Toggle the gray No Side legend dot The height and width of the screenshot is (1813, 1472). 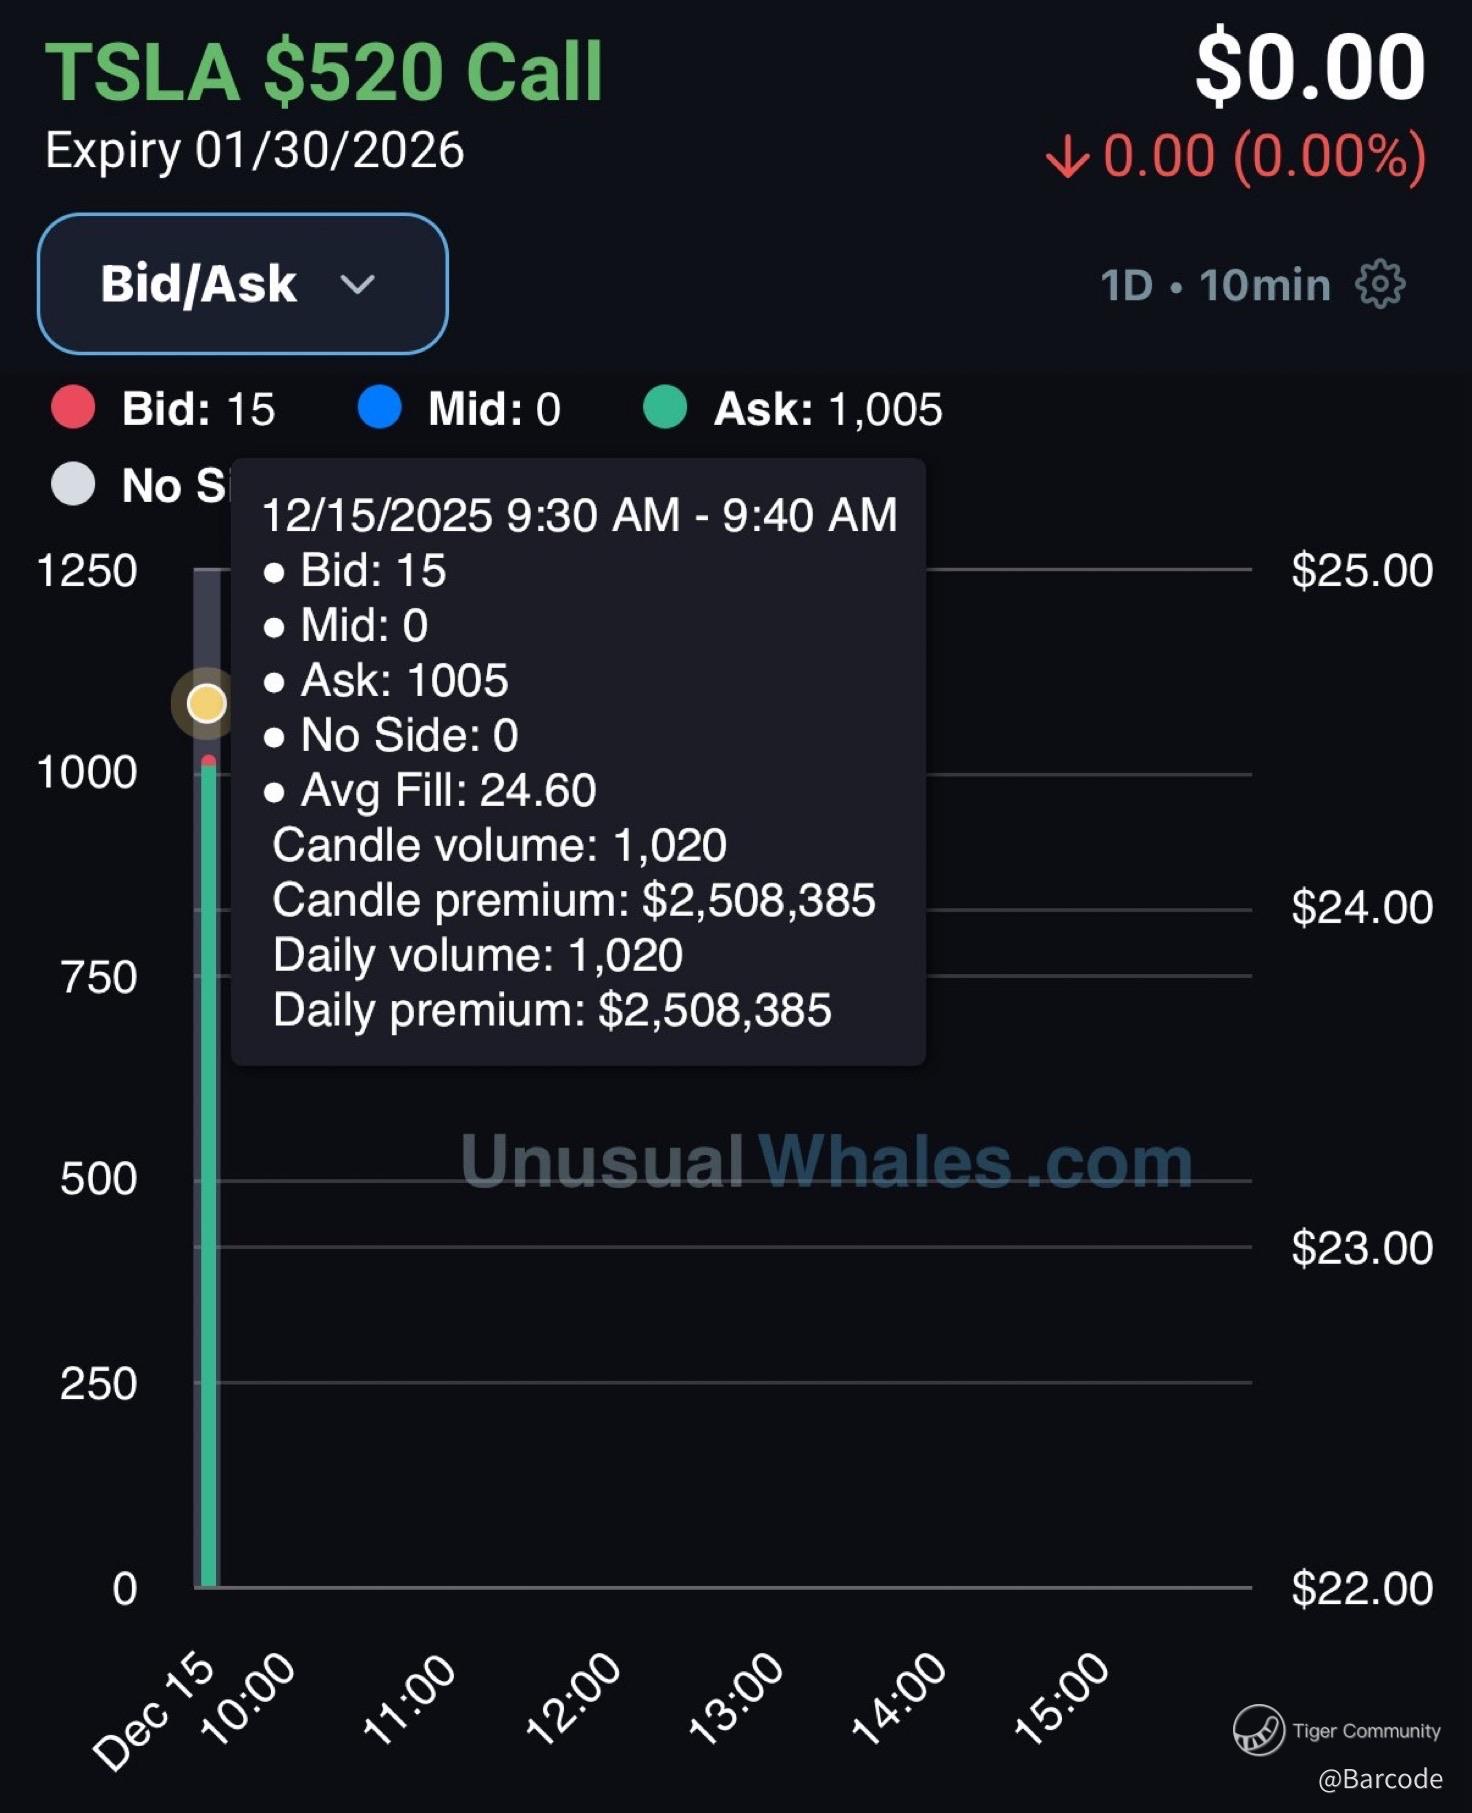(73, 485)
